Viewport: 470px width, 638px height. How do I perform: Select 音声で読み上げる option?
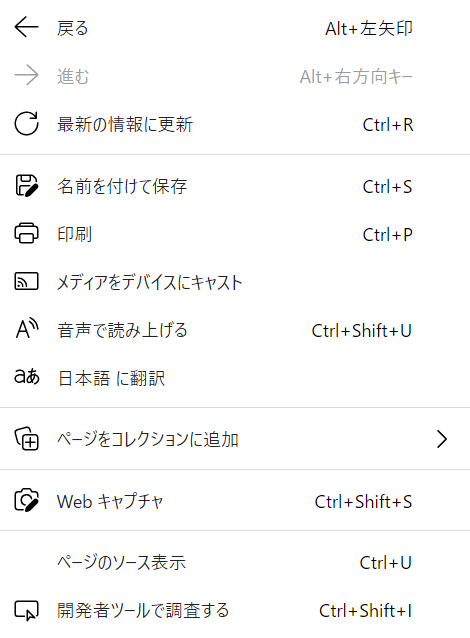click(x=235, y=330)
